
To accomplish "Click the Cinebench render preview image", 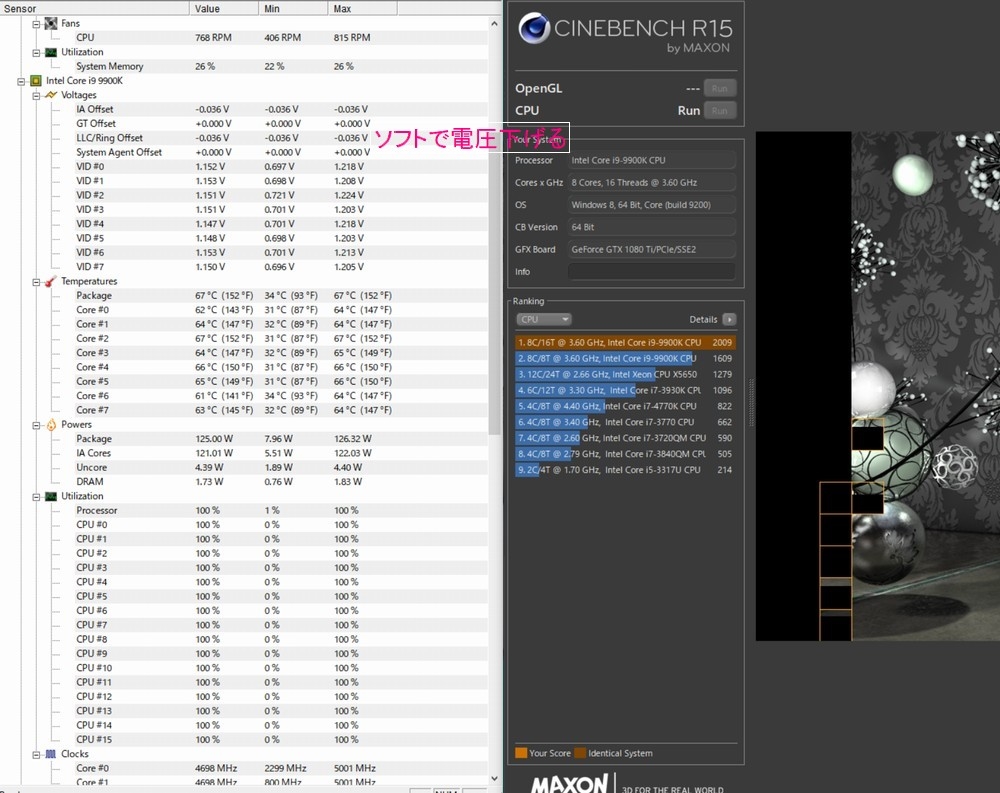I will (x=878, y=386).
